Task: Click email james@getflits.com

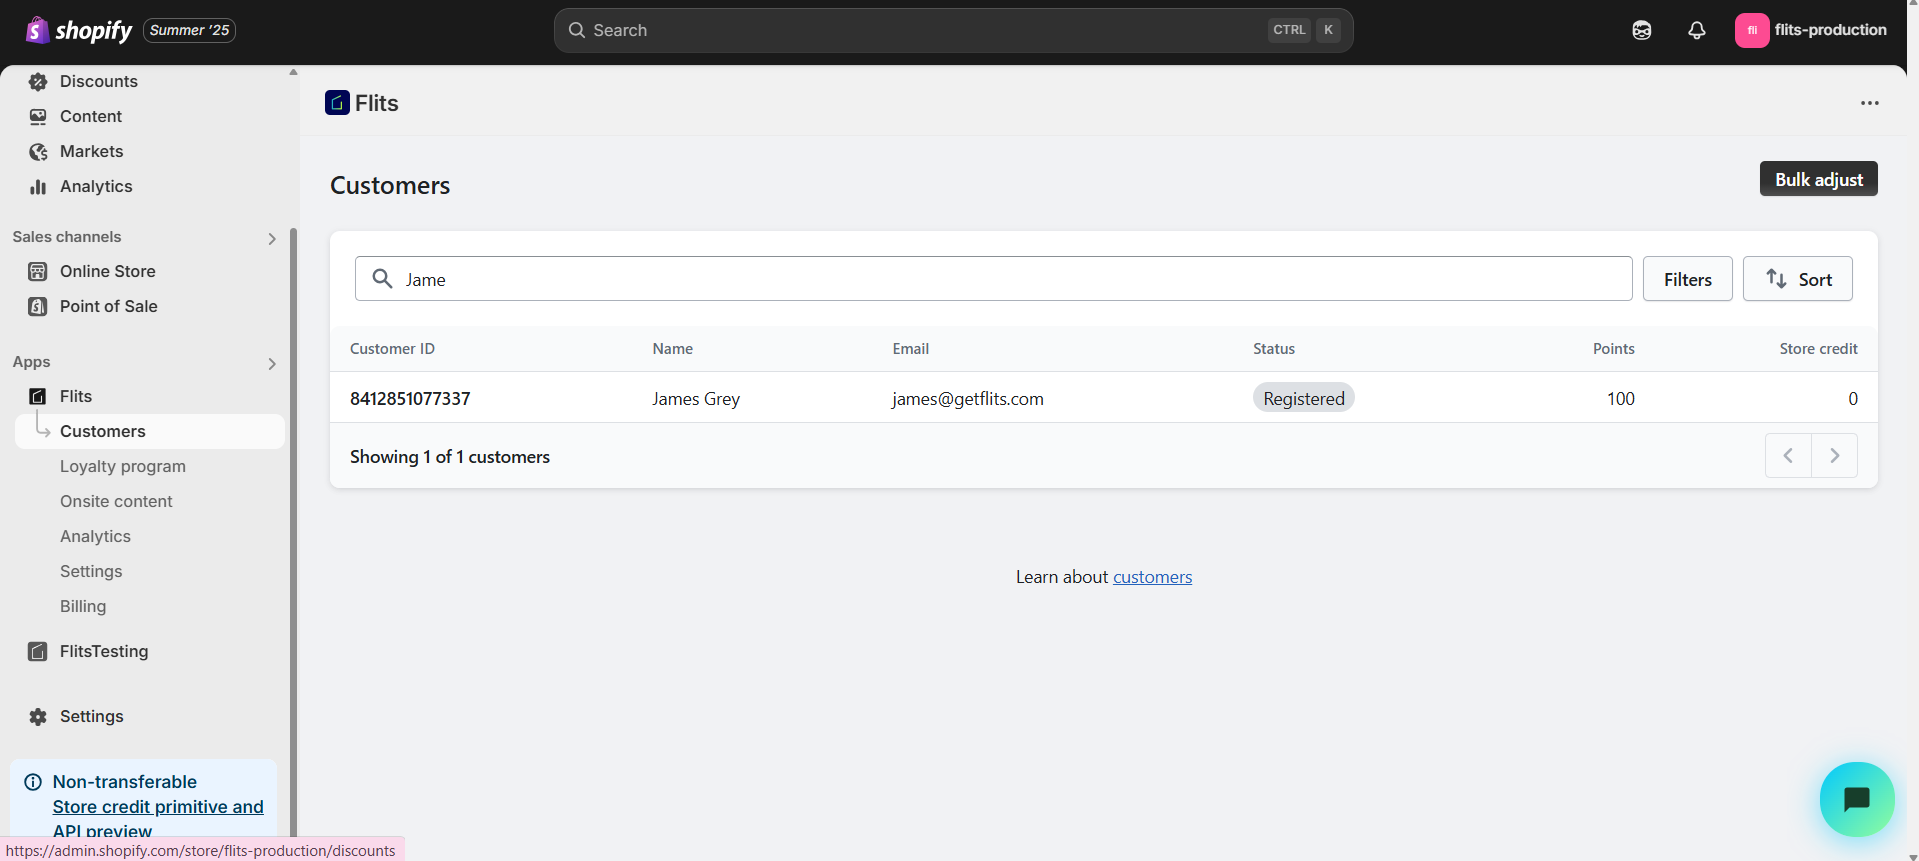Action: pos(968,399)
